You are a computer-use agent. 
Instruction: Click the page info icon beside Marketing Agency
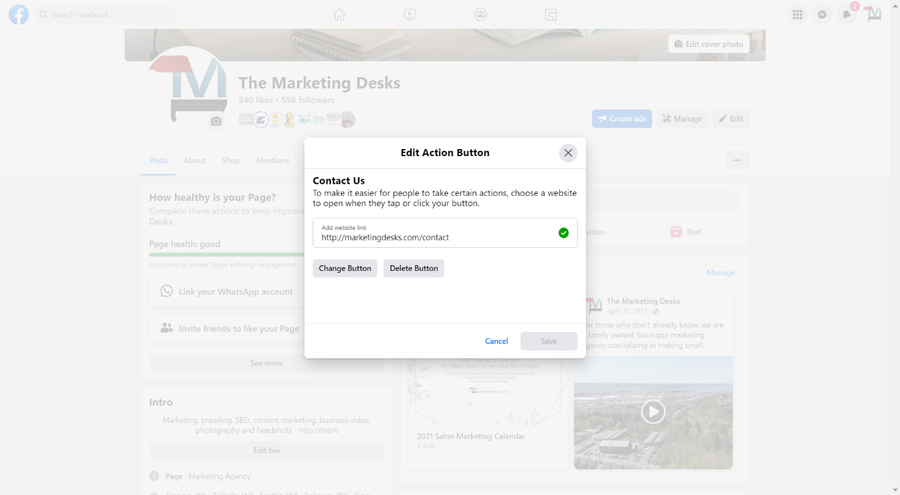click(154, 476)
